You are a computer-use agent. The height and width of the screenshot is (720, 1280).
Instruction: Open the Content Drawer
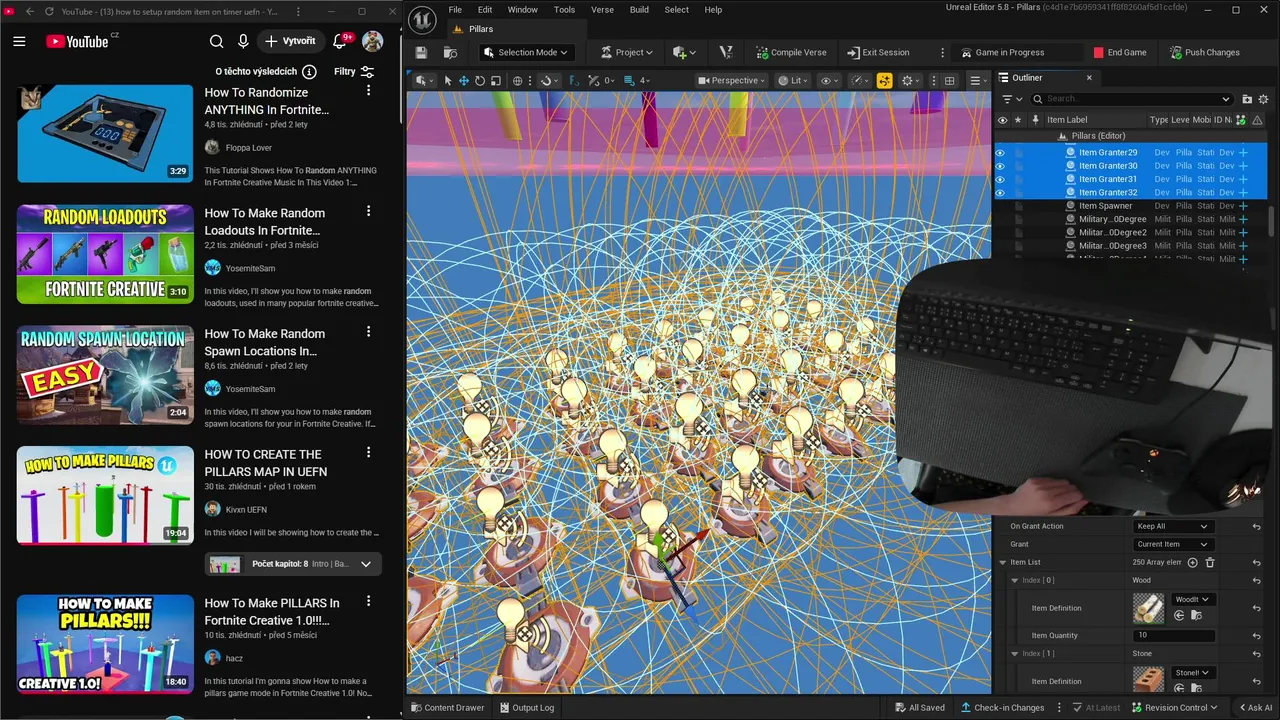(x=447, y=707)
